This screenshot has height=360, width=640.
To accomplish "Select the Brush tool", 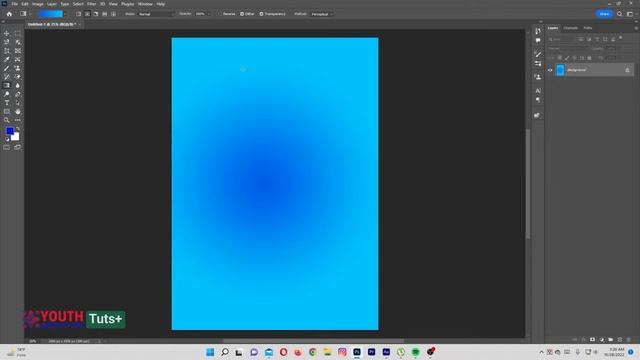I will (x=7, y=68).
